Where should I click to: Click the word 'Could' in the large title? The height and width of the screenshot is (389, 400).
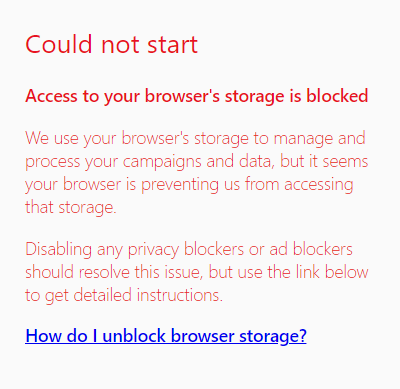[59, 44]
